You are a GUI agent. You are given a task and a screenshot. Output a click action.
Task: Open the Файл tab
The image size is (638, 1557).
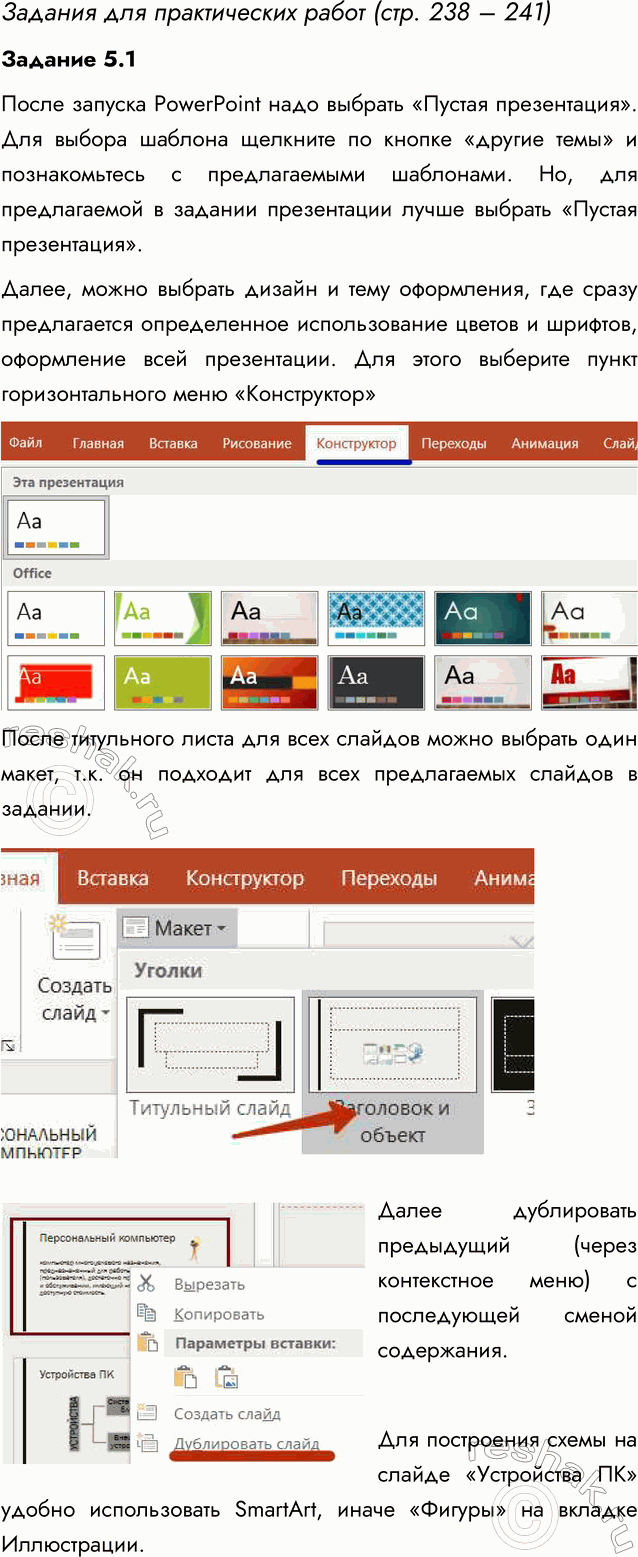point(26,443)
